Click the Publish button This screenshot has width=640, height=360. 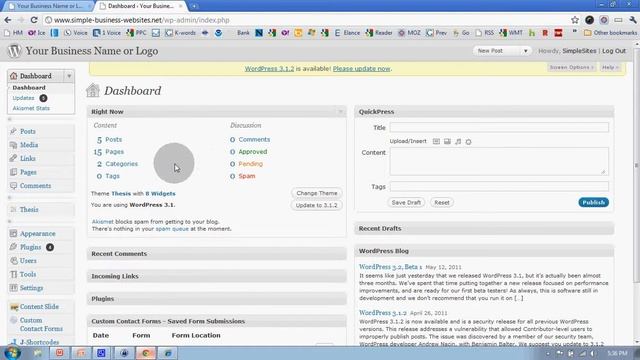tap(593, 202)
